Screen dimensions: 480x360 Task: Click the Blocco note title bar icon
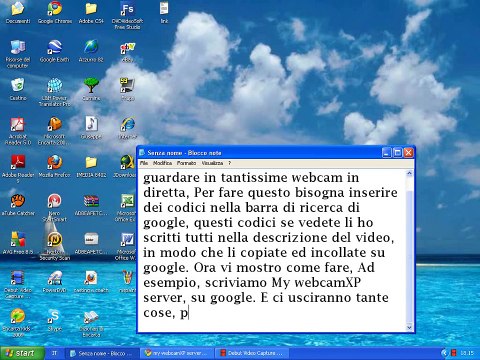(x=142, y=153)
